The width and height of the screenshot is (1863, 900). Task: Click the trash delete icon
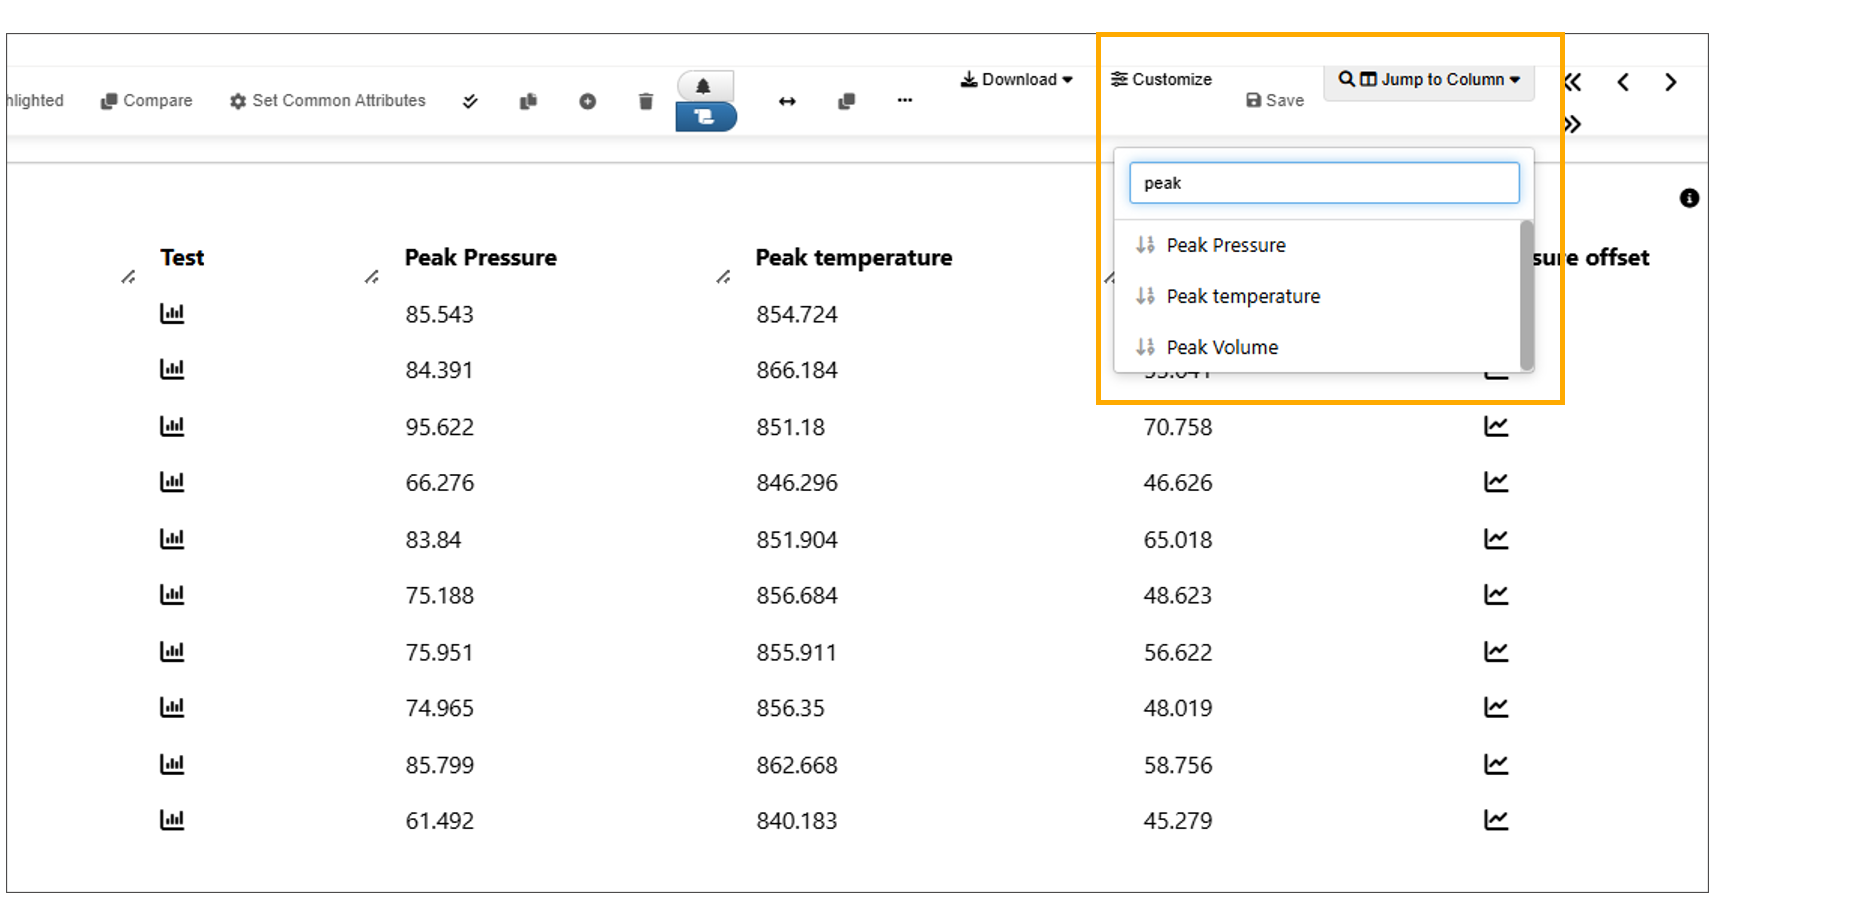click(x=645, y=101)
